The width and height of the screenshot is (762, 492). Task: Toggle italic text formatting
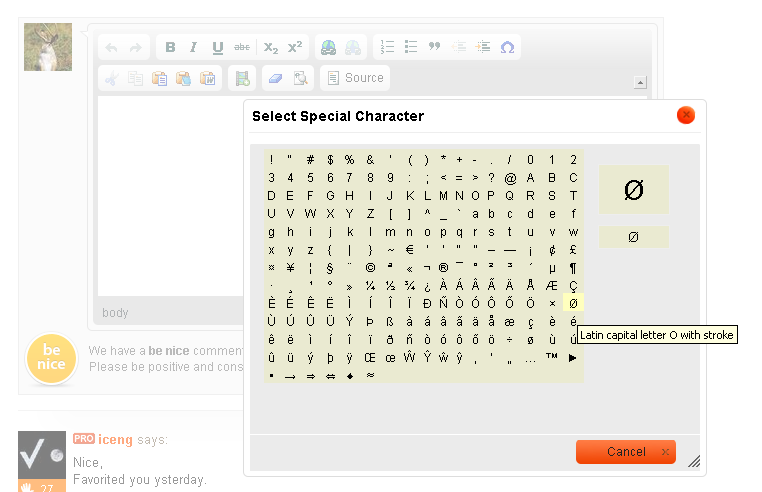tap(194, 47)
